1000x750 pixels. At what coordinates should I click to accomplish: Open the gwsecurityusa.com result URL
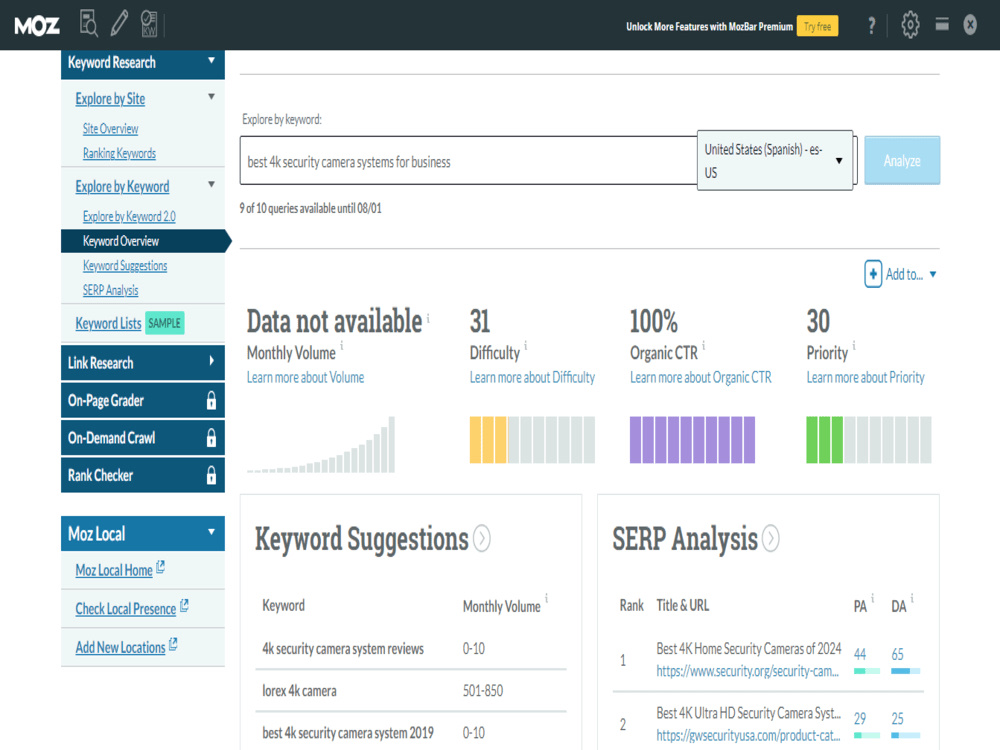point(748,735)
